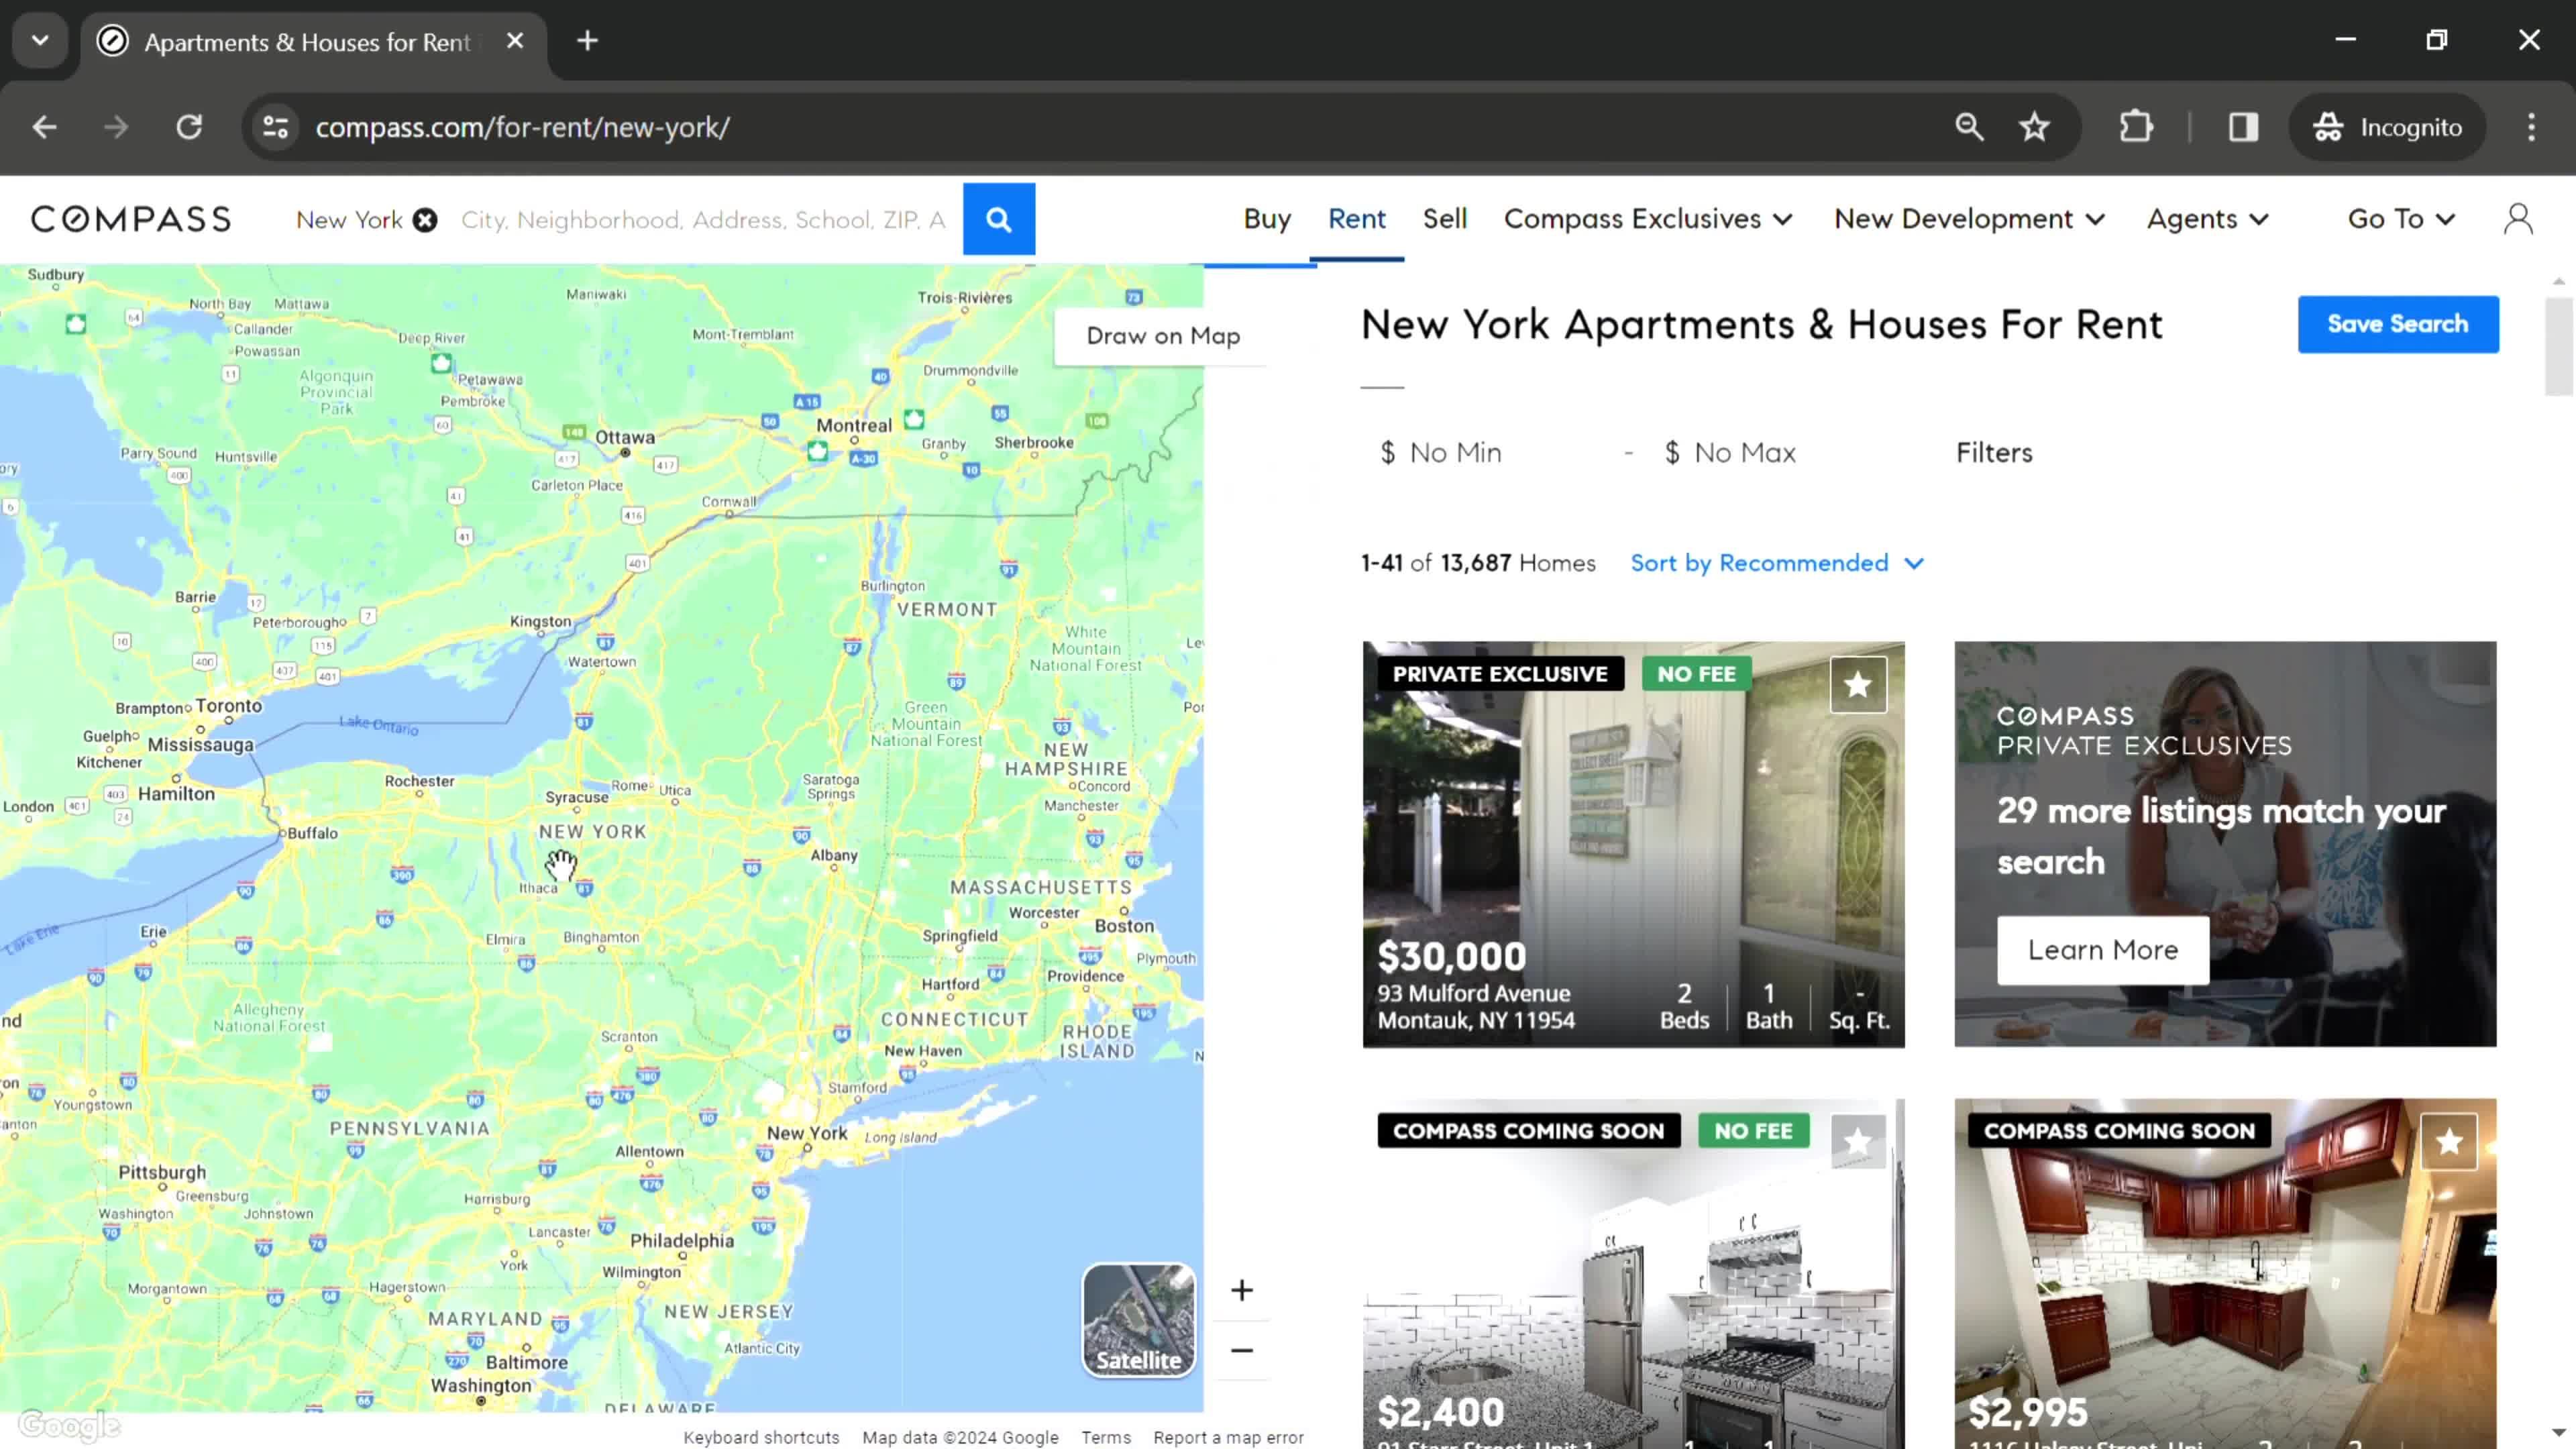Click the Toronto label on the map
The height and width of the screenshot is (1449, 2576).
point(228,706)
